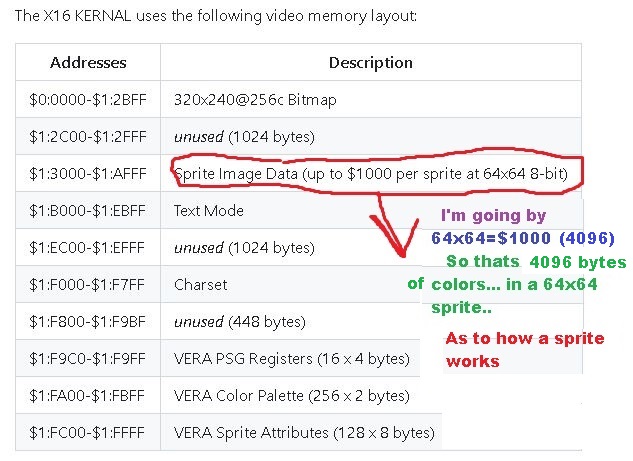Image resolution: width=633 pixels, height=461 pixels.
Task: Click VERA Sprite Attributes description
Action: pyautogui.click(x=304, y=433)
